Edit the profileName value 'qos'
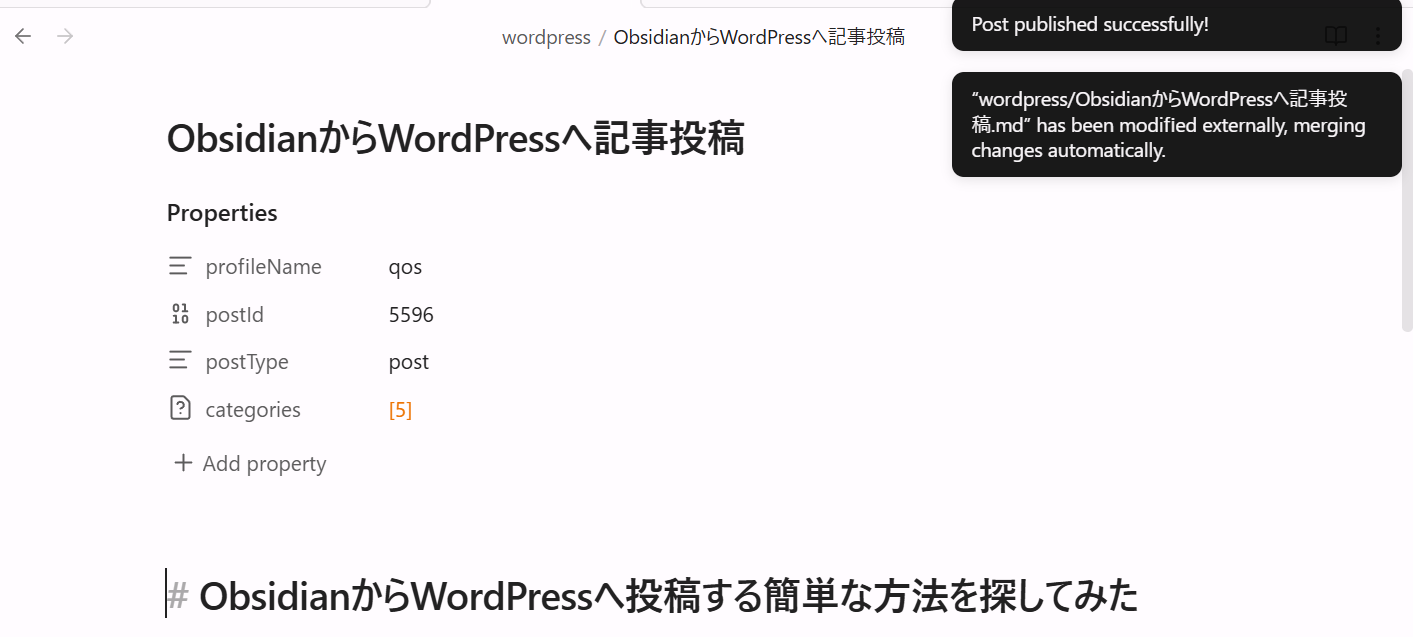The image size is (1413, 637). (x=406, y=267)
